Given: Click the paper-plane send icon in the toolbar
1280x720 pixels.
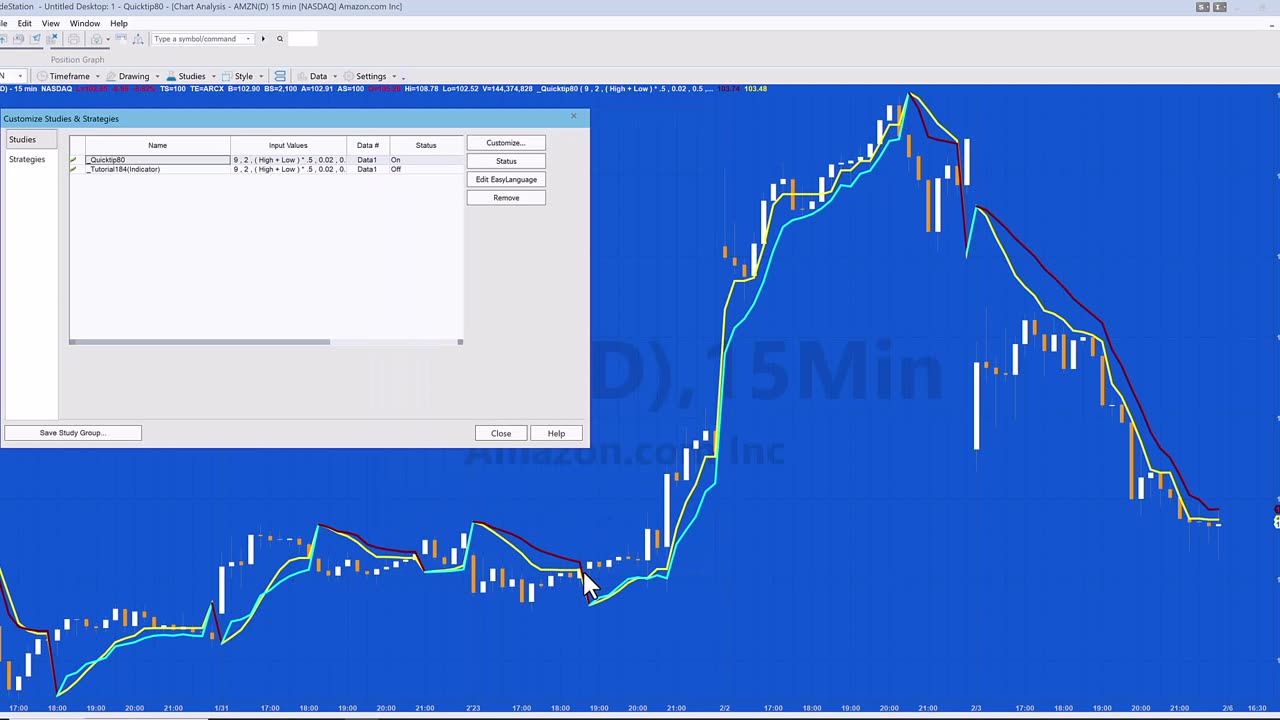Looking at the screenshot, I should pyautogui.click(x=36, y=39).
